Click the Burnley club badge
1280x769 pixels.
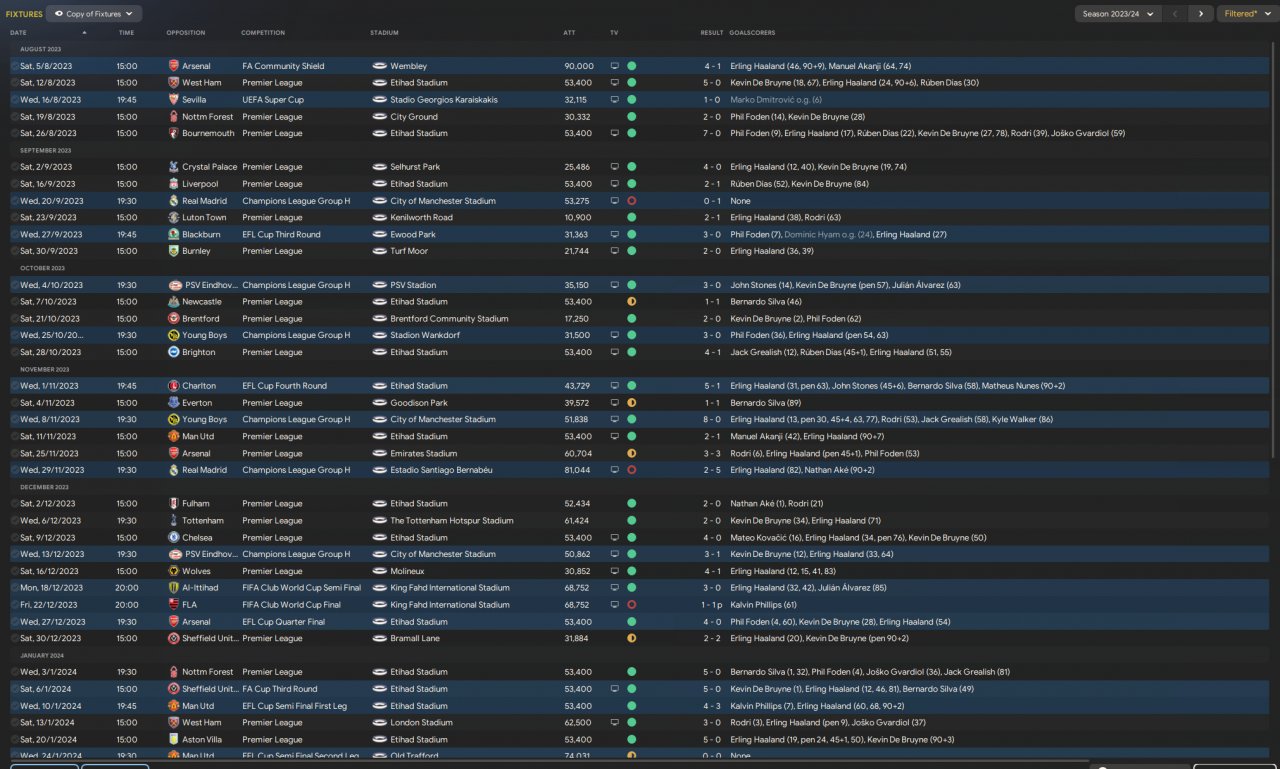point(174,251)
